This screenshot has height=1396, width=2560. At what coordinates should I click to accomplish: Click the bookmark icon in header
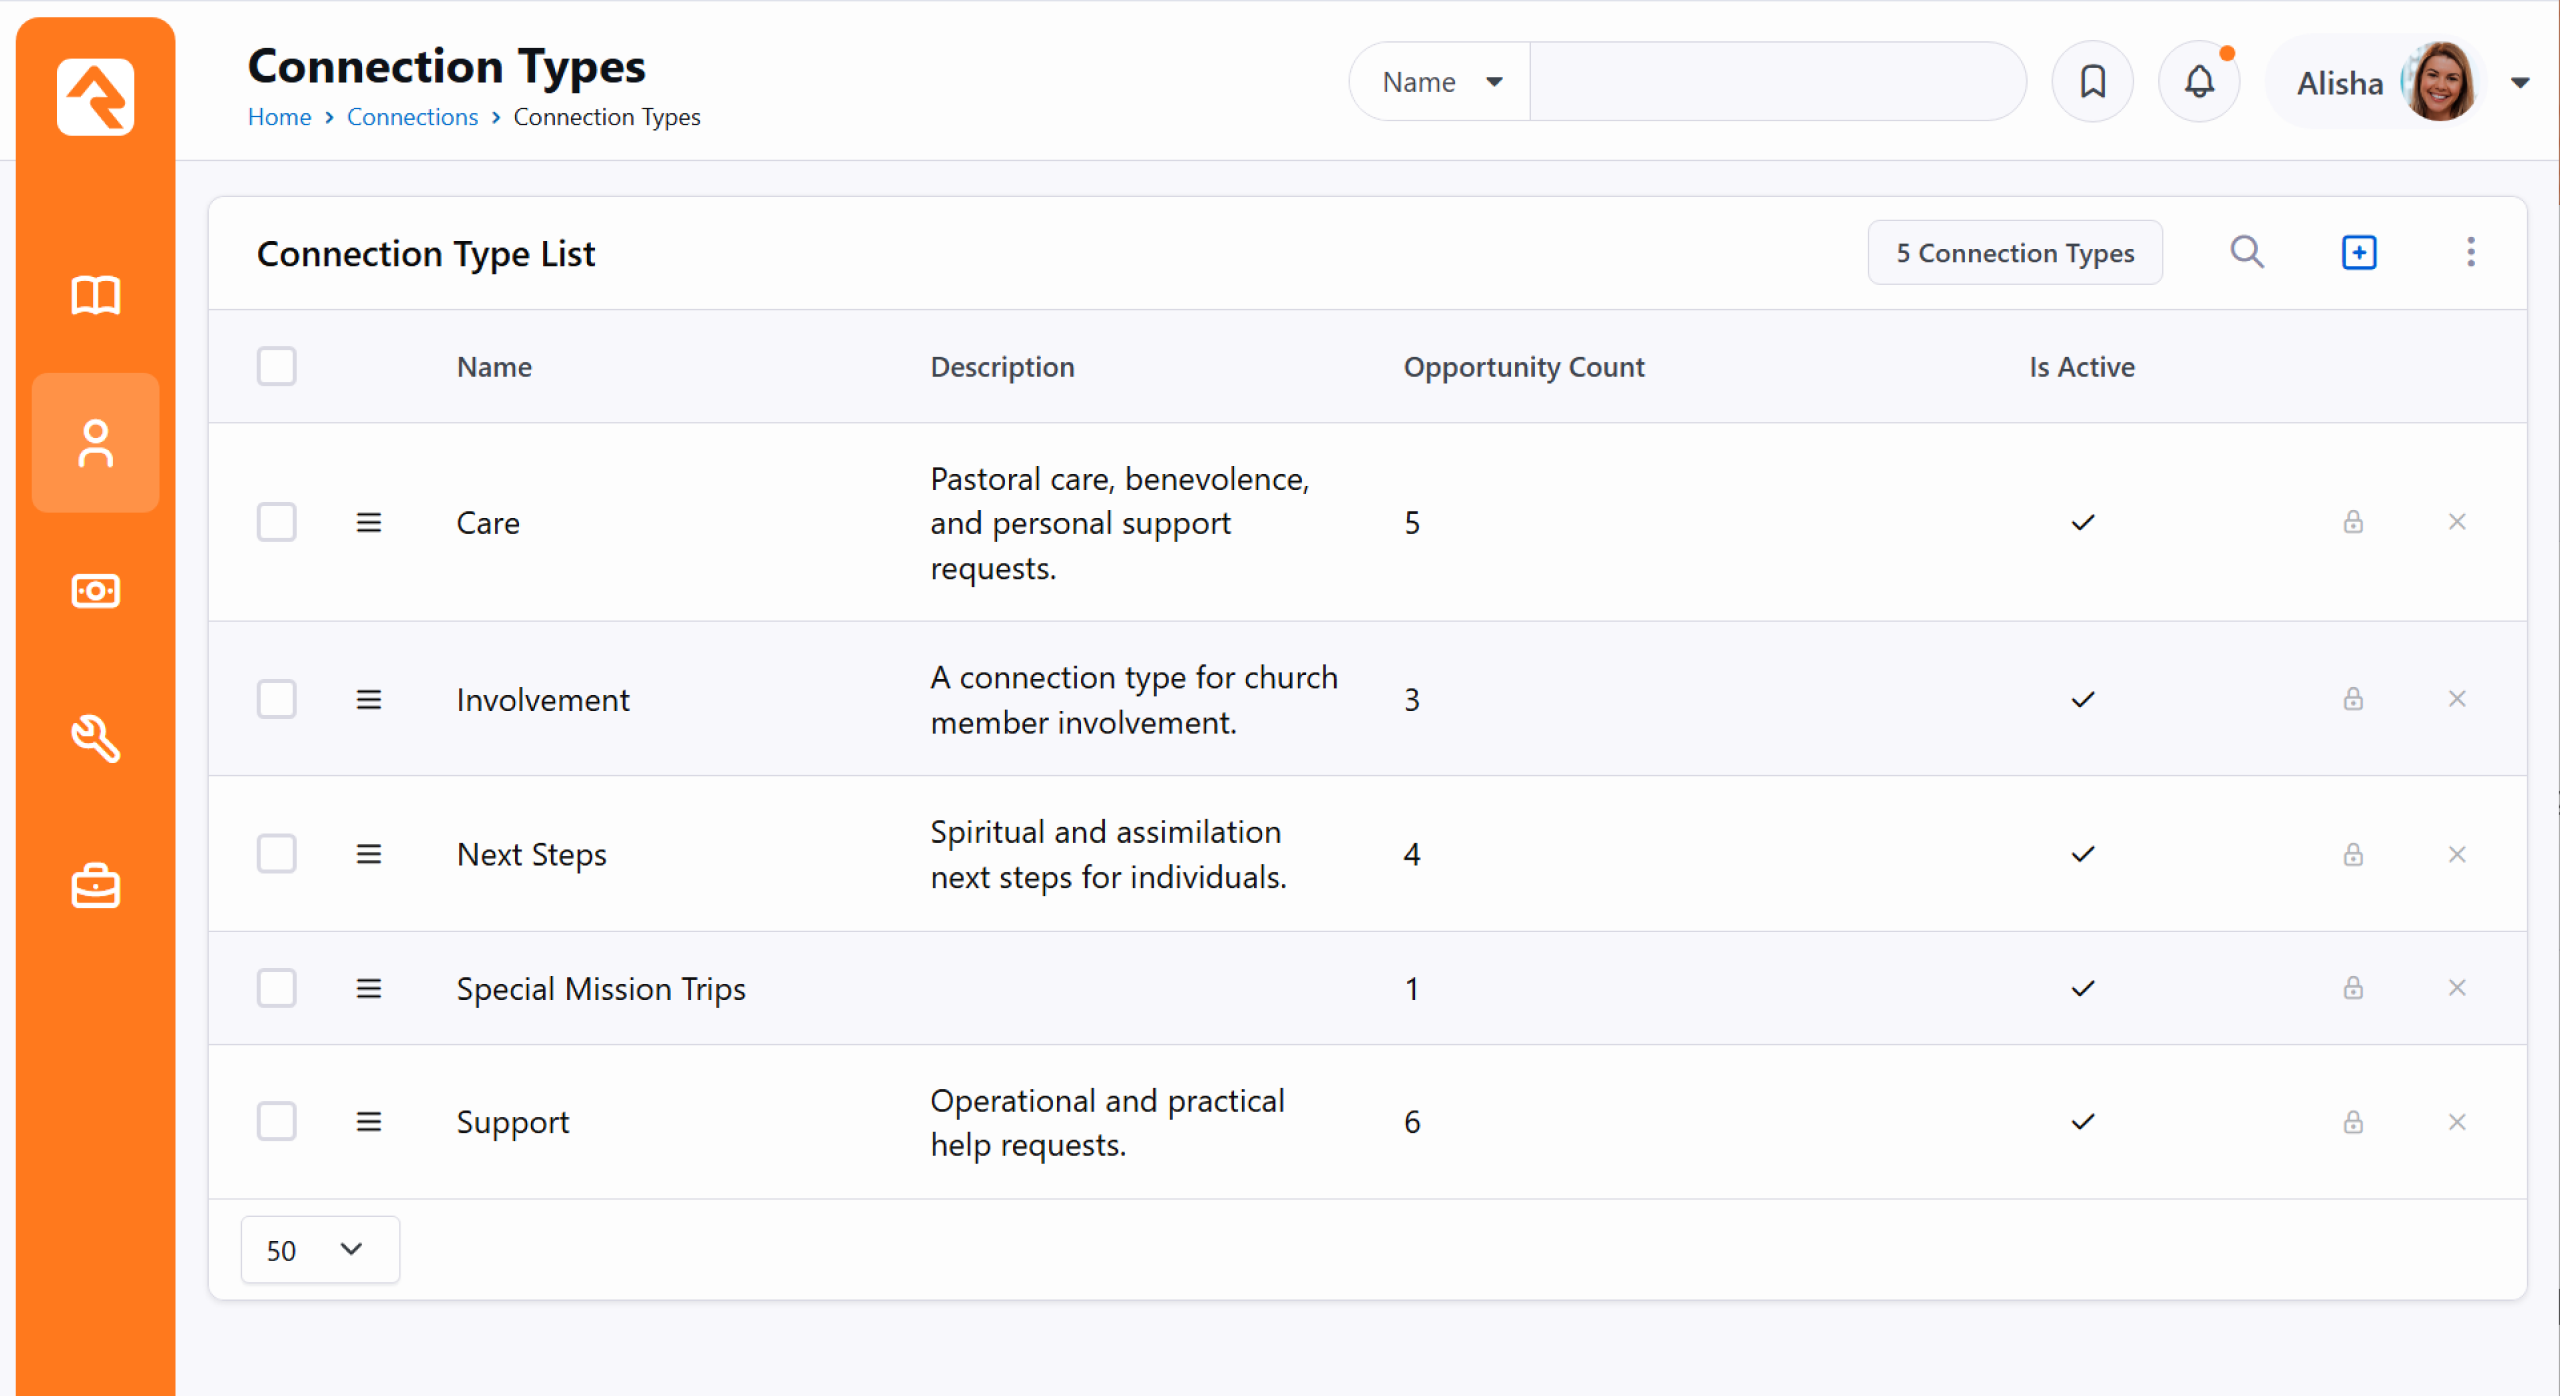2092,81
